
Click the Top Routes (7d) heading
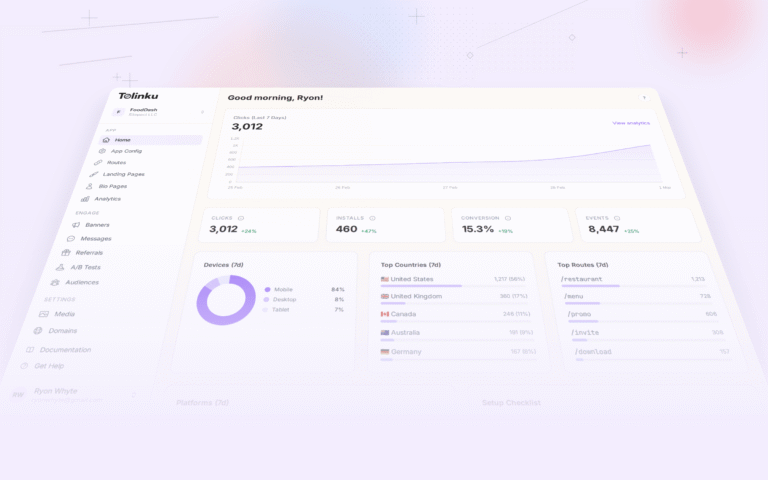583,265
